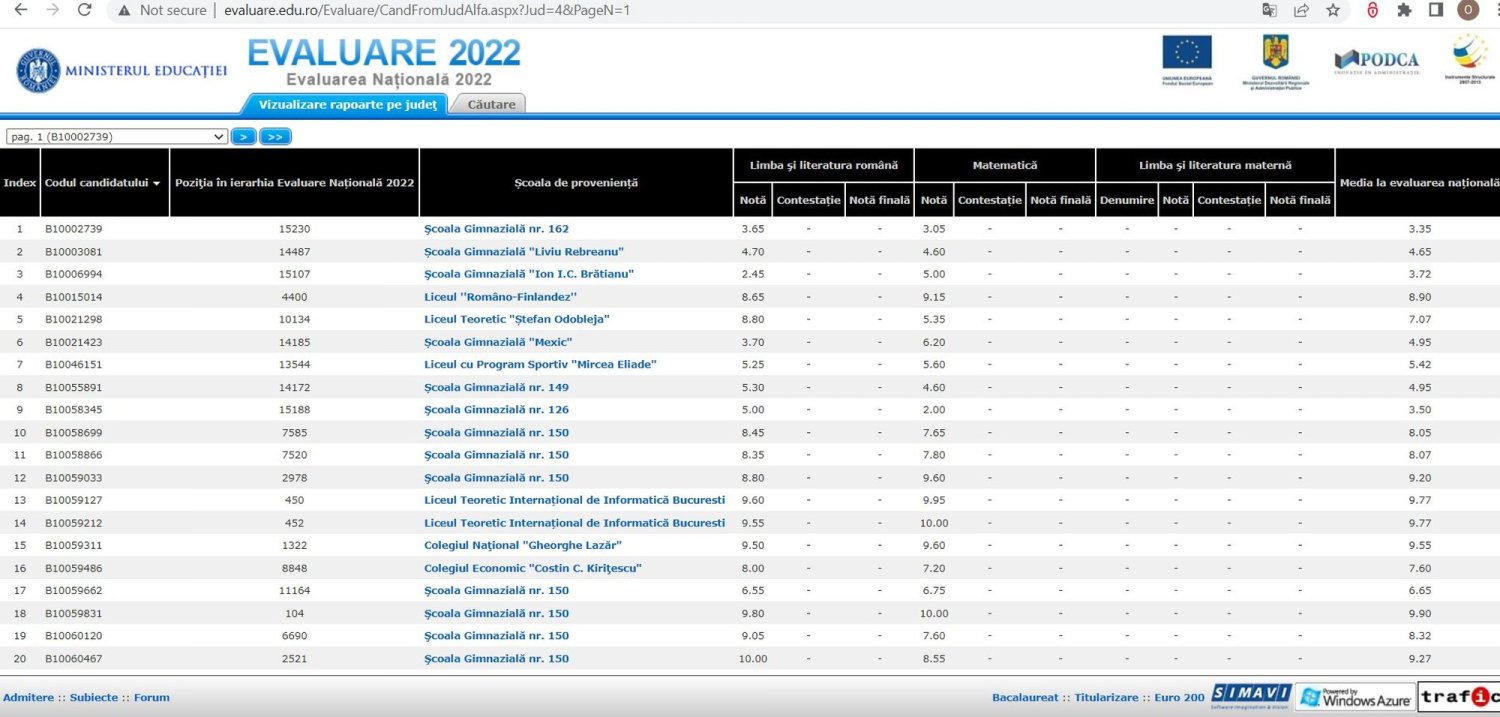Screen dimensions: 1500x717
Task: Open the browser translate icon
Action: click(1270, 11)
